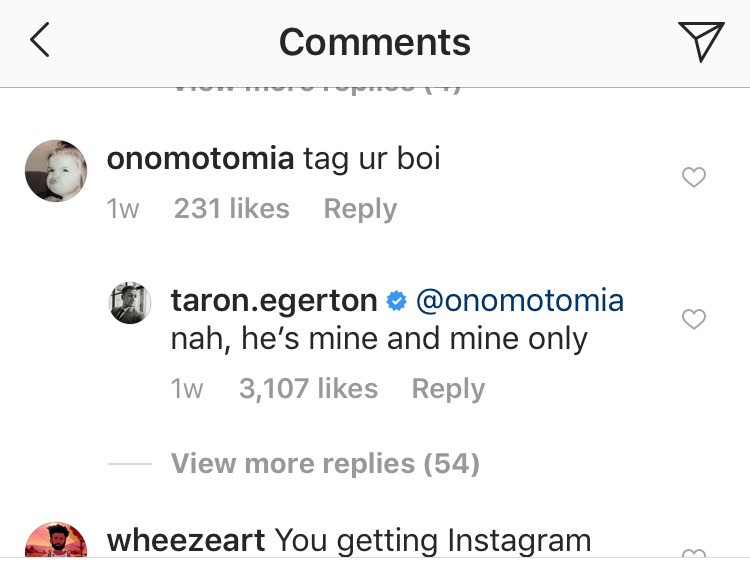Viewport: 750px width, 567px height.
Task: View the 3,107 likes list
Action: pyautogui.click(x=308, y=389)
